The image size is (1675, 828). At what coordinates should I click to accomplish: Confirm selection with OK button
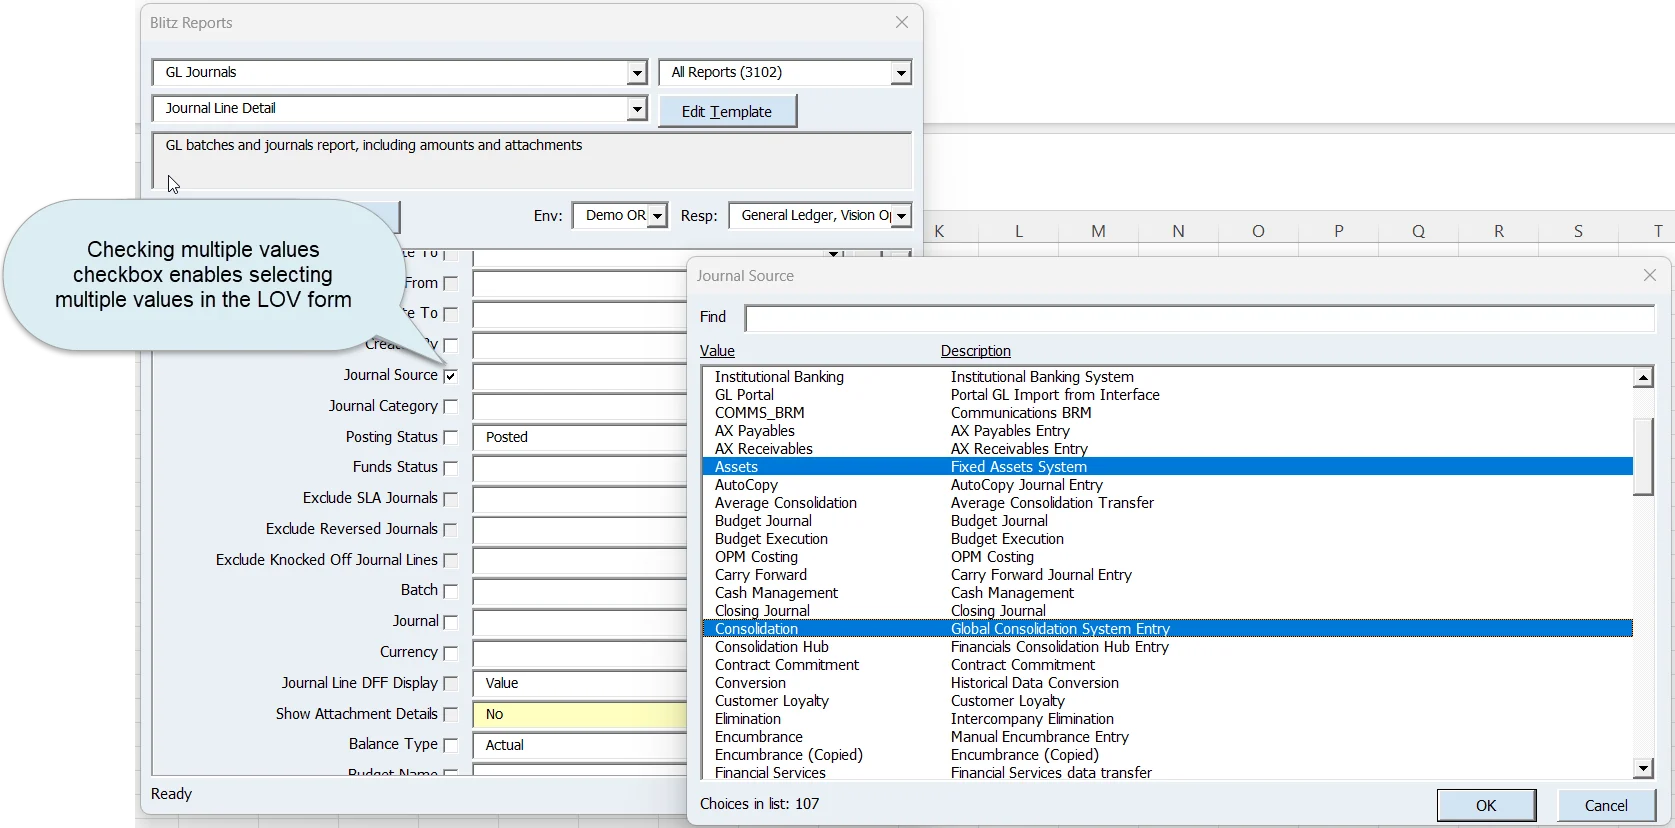tap(1486, 805)
